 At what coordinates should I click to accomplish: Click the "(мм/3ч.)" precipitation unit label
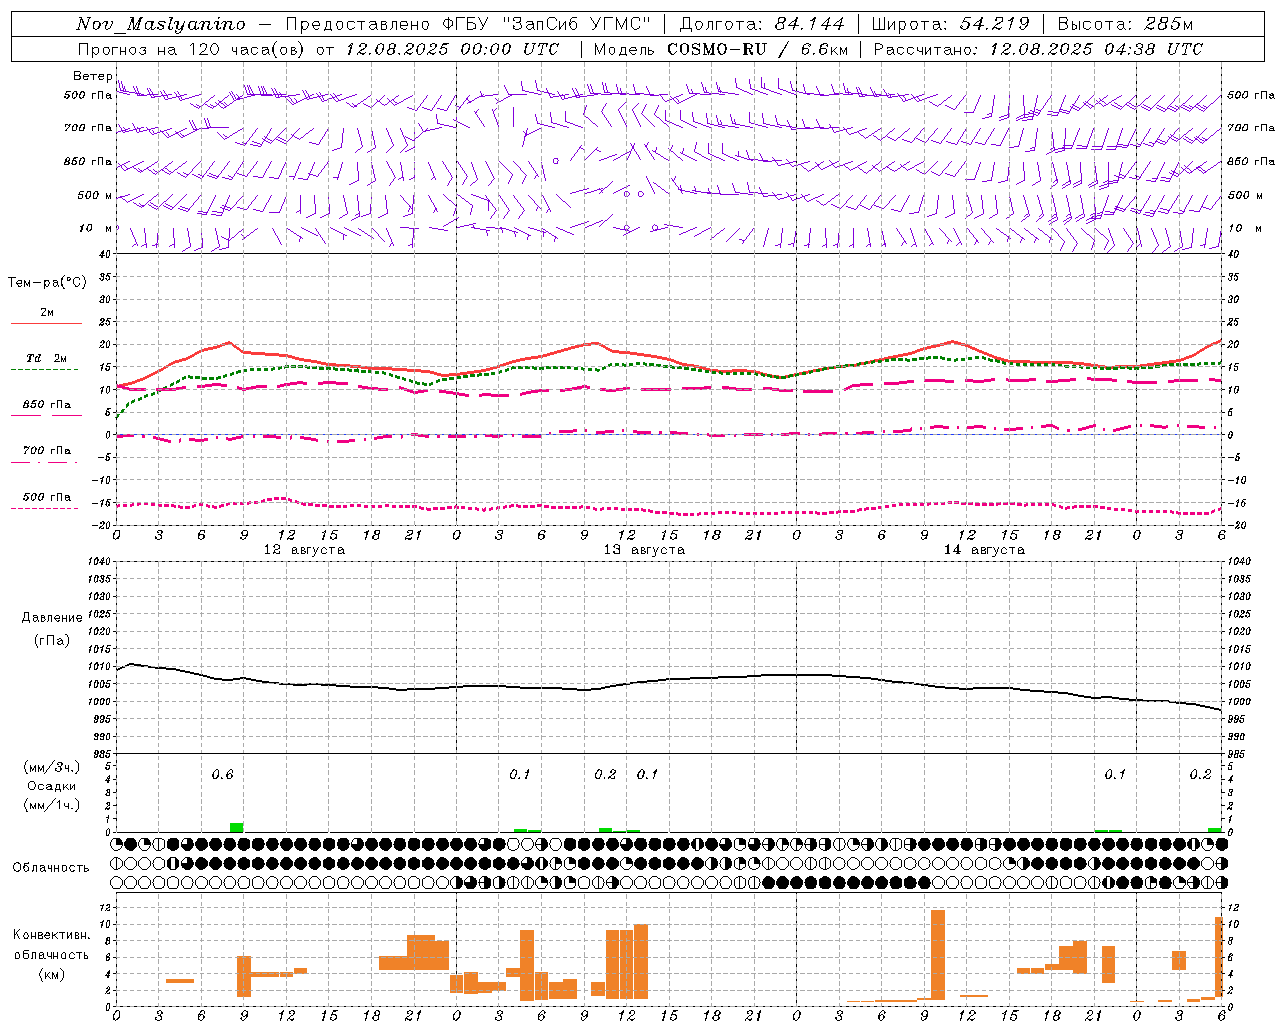pyautogui.click(x=52, y=767)
